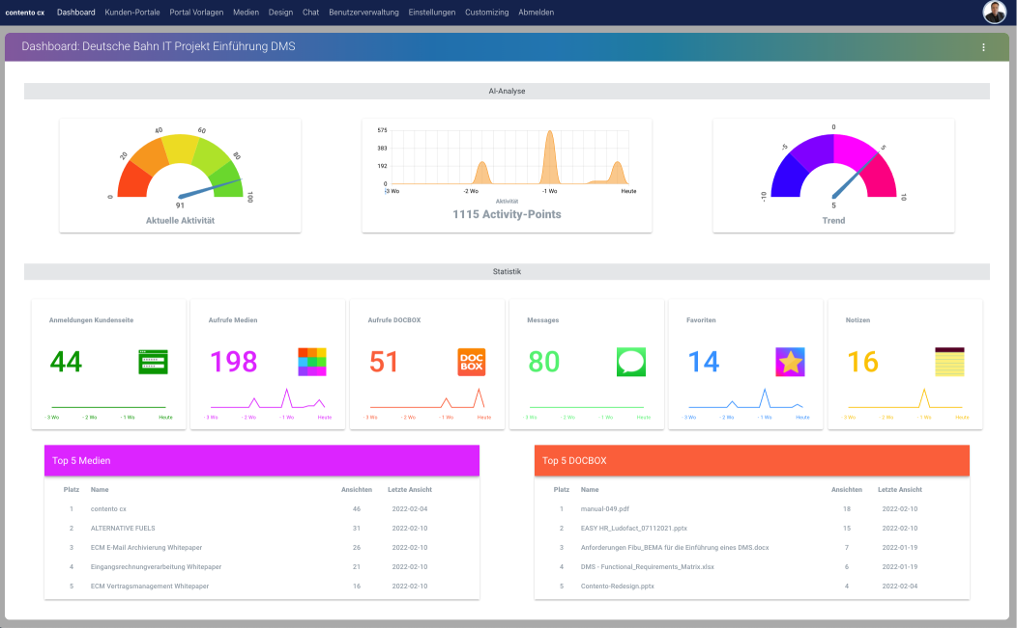Click the colorful Aufrufe Medien tile icon
This screenshot has width=1017, height=628.
click(x=312, y=361)
